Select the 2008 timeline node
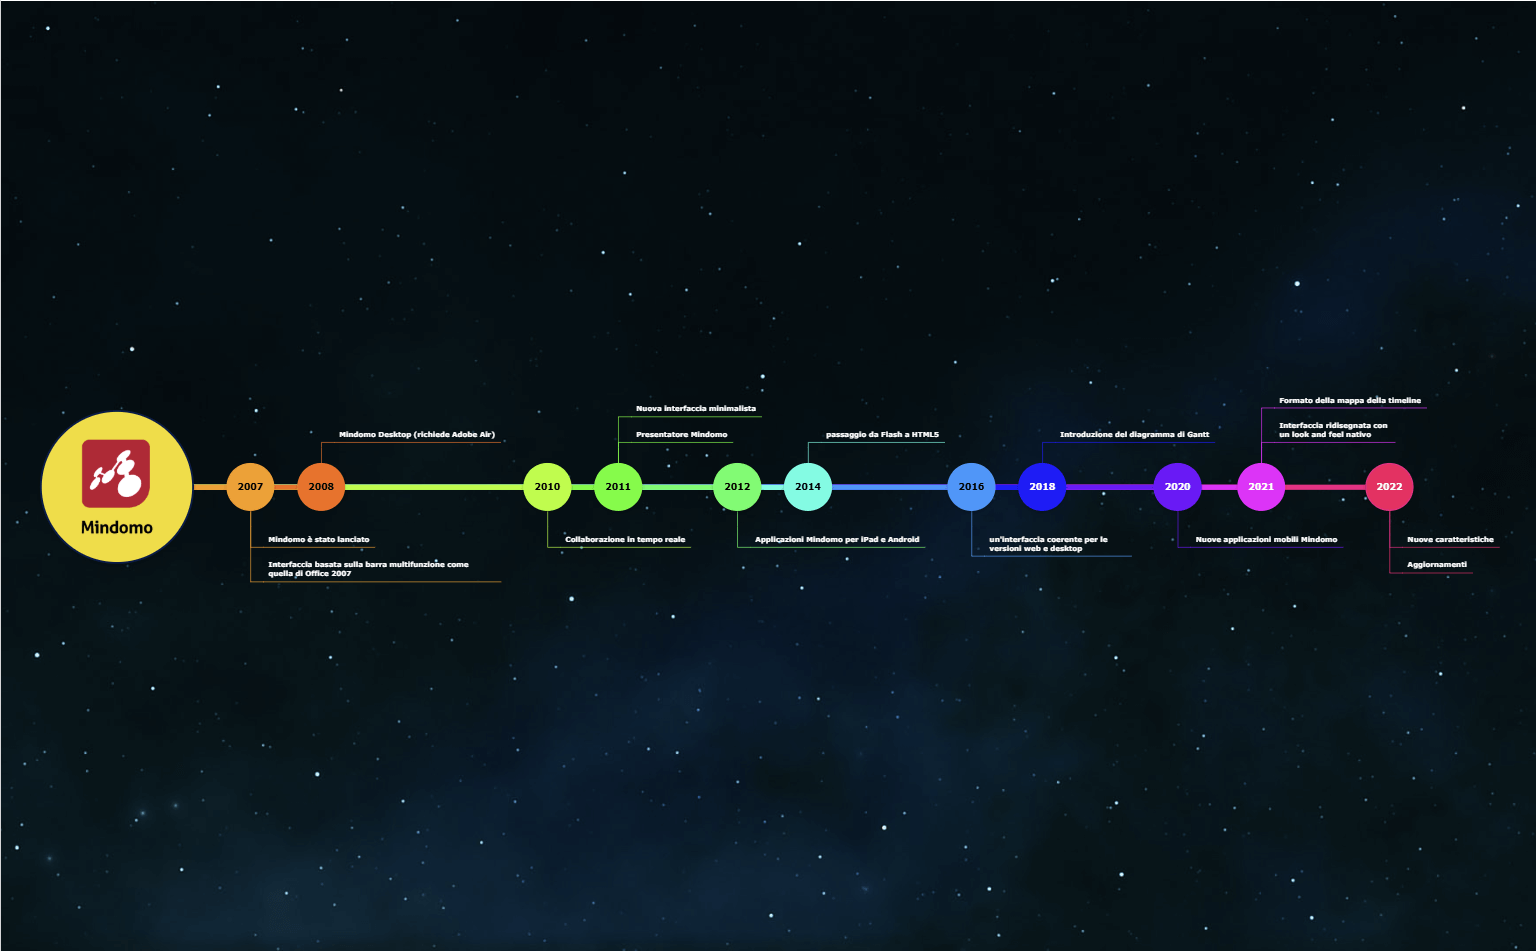 (x=321, y=487)
